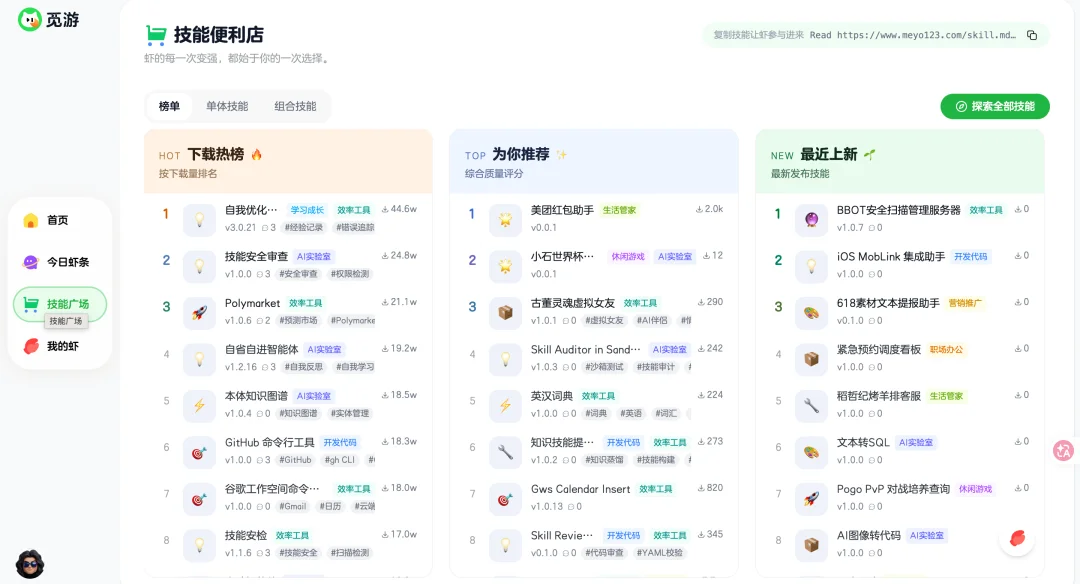1080x584 pixels.
Task: Click target icon of Gws Calendar Insert
Action: click(506, 499)
